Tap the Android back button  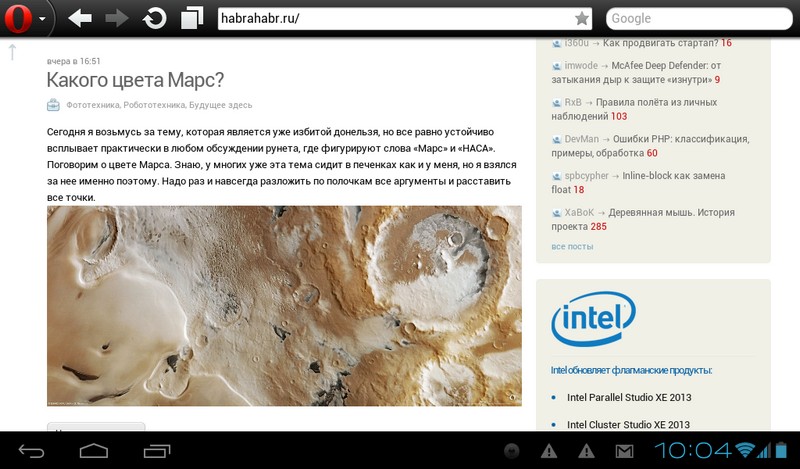(x=32, y=451)
